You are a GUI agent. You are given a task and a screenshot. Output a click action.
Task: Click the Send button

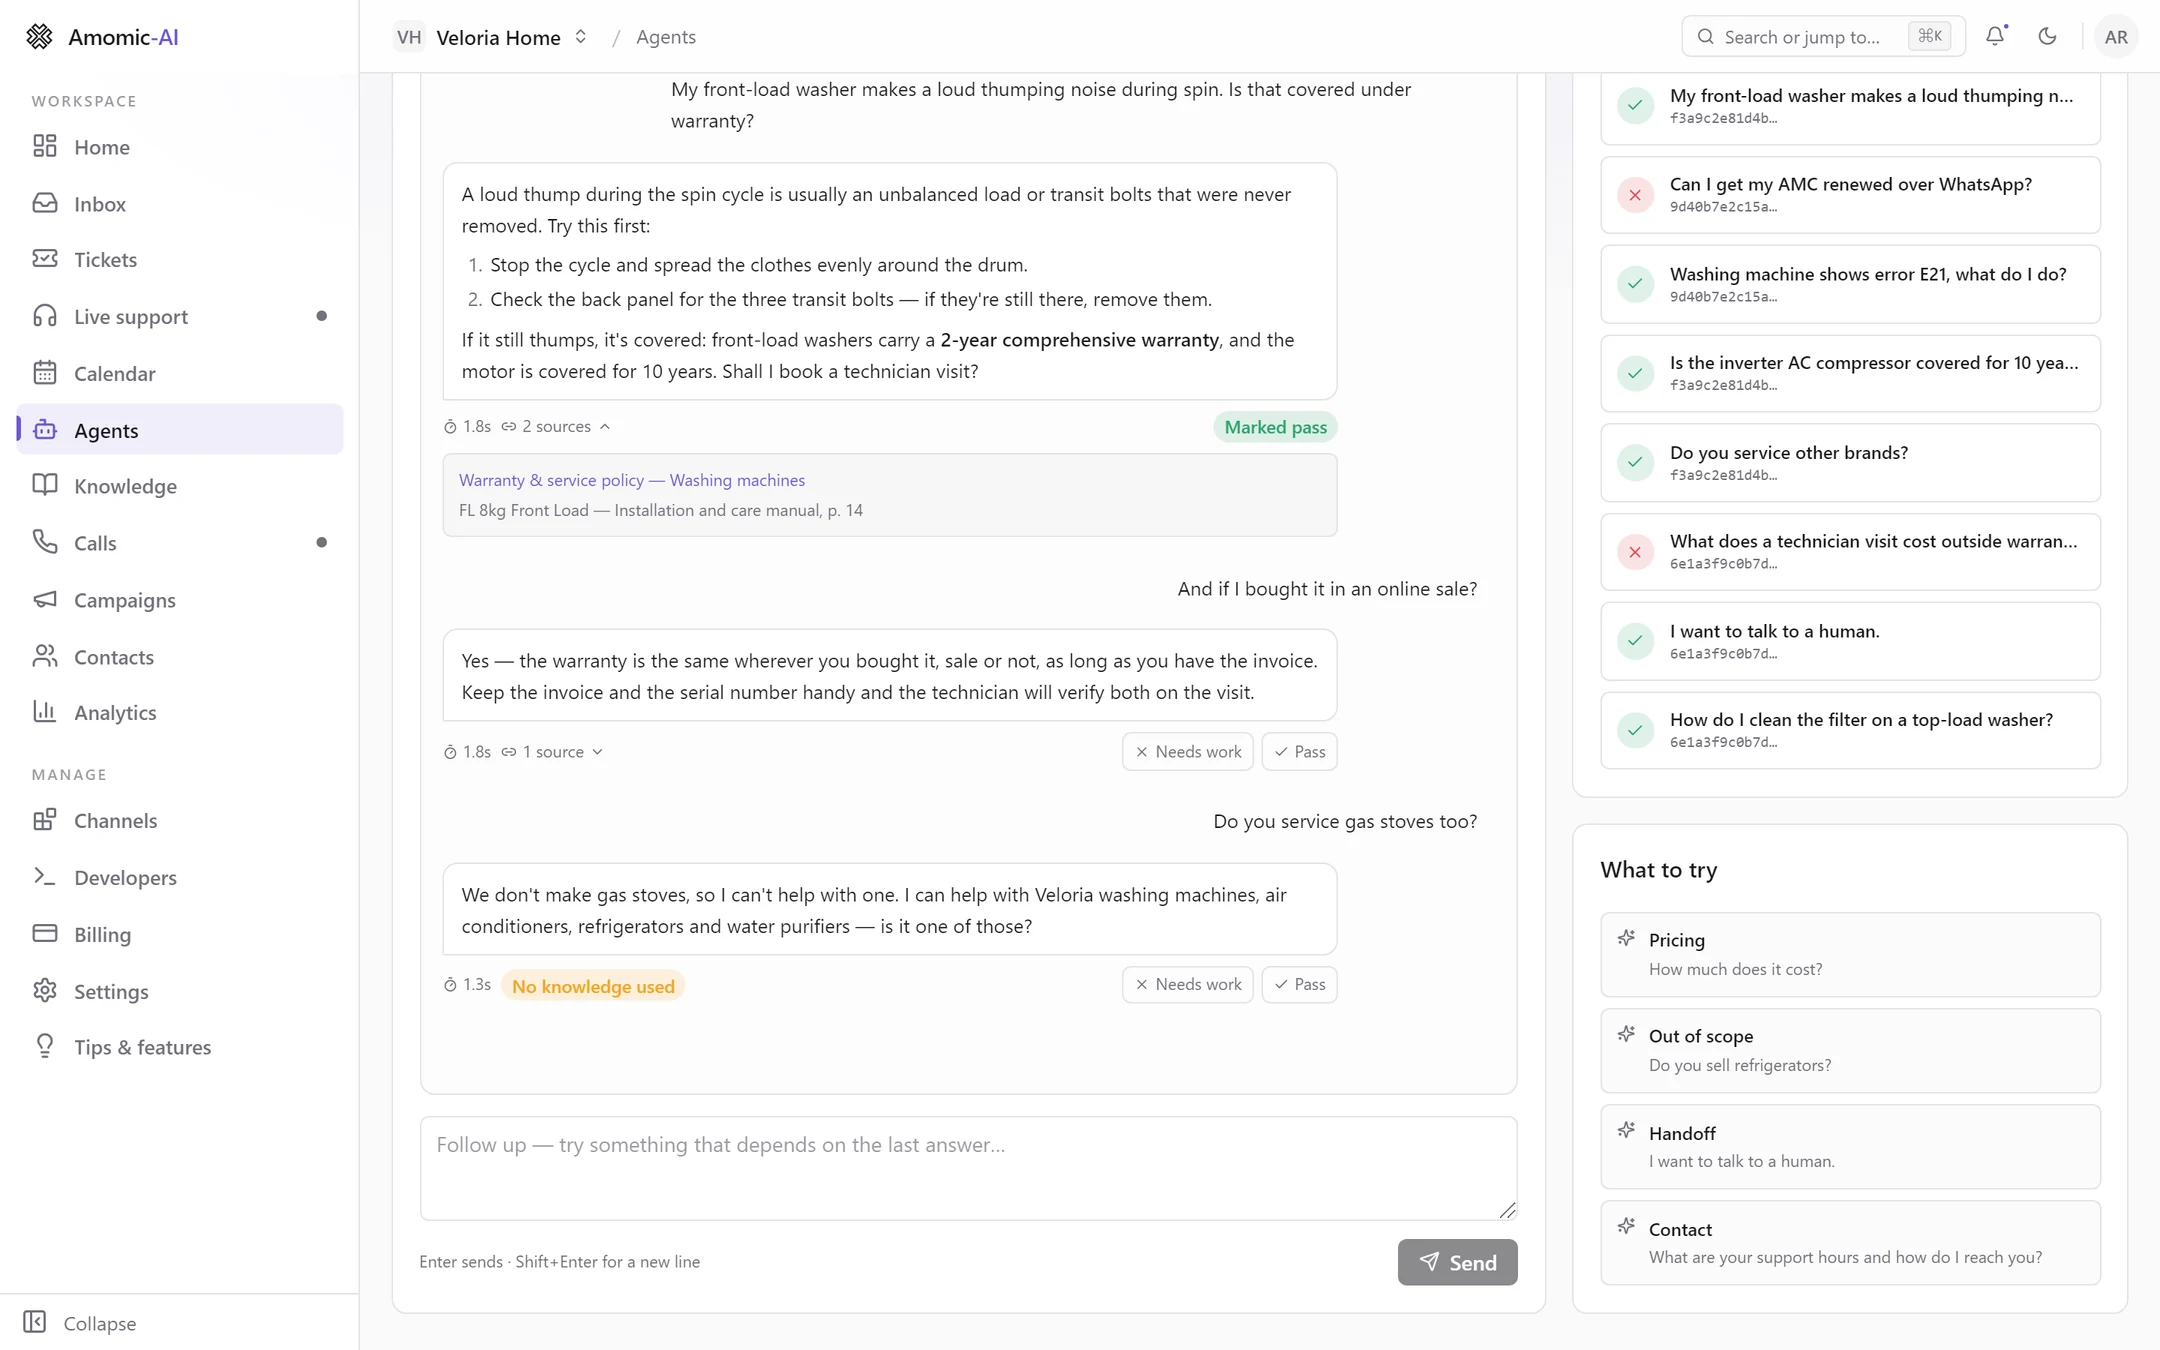click(1457, 1262)
